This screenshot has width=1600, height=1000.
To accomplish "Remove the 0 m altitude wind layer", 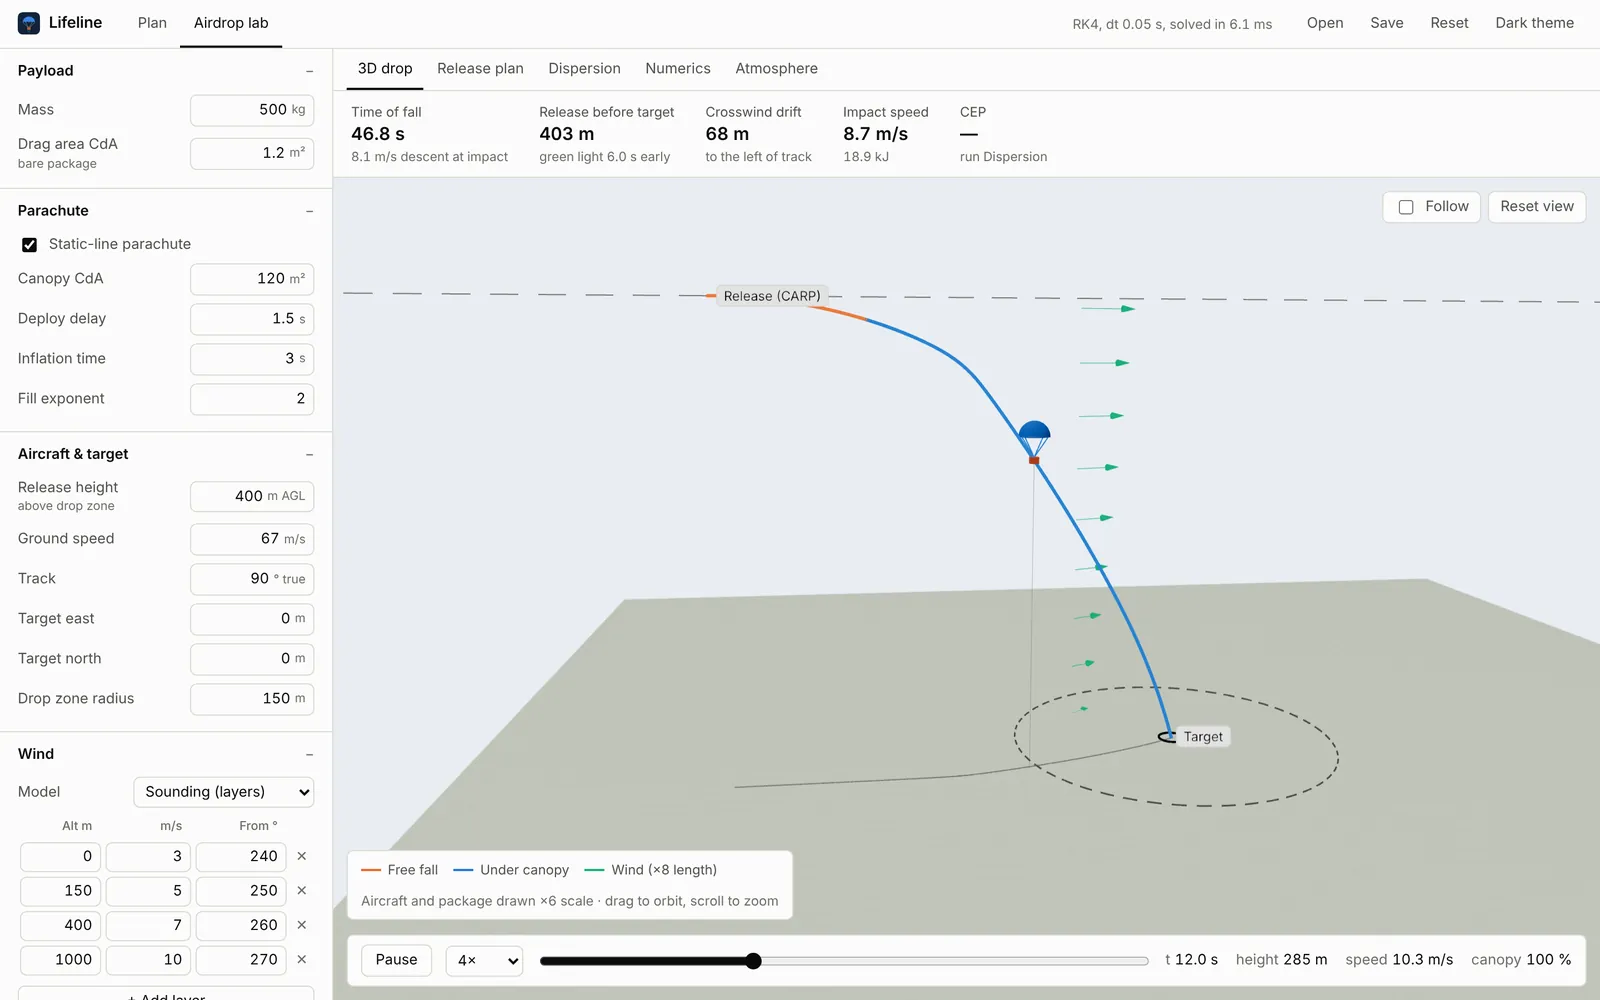I will [302, 856].
